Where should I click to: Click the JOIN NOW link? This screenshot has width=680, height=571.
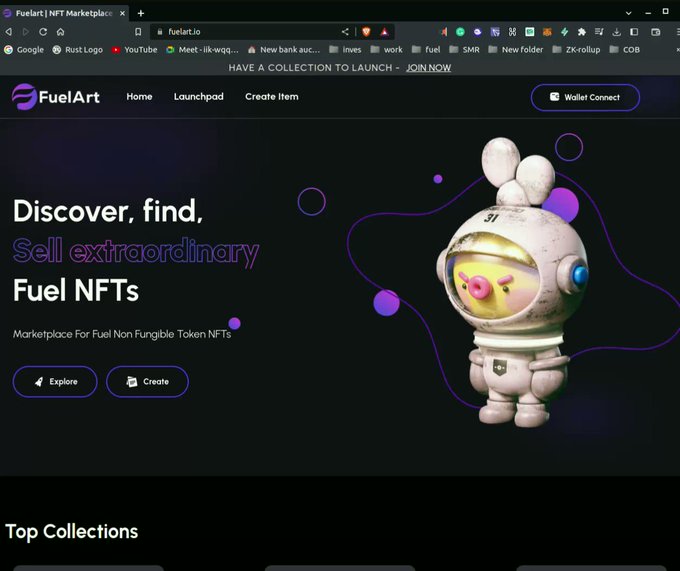428,68
